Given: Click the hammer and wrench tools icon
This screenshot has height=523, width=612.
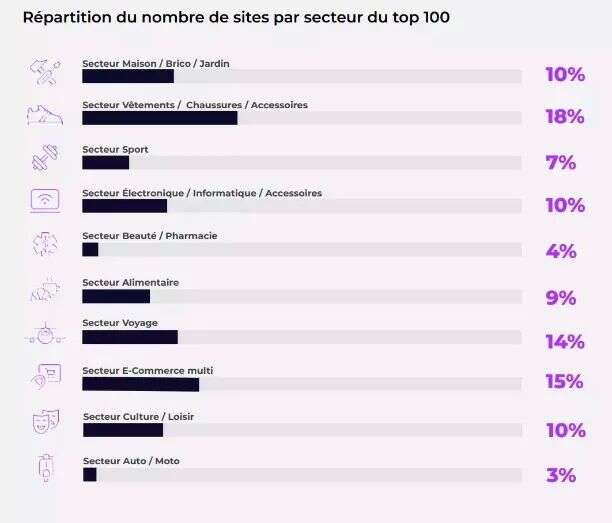Looking at the screenshot, I should click(45, 70).
